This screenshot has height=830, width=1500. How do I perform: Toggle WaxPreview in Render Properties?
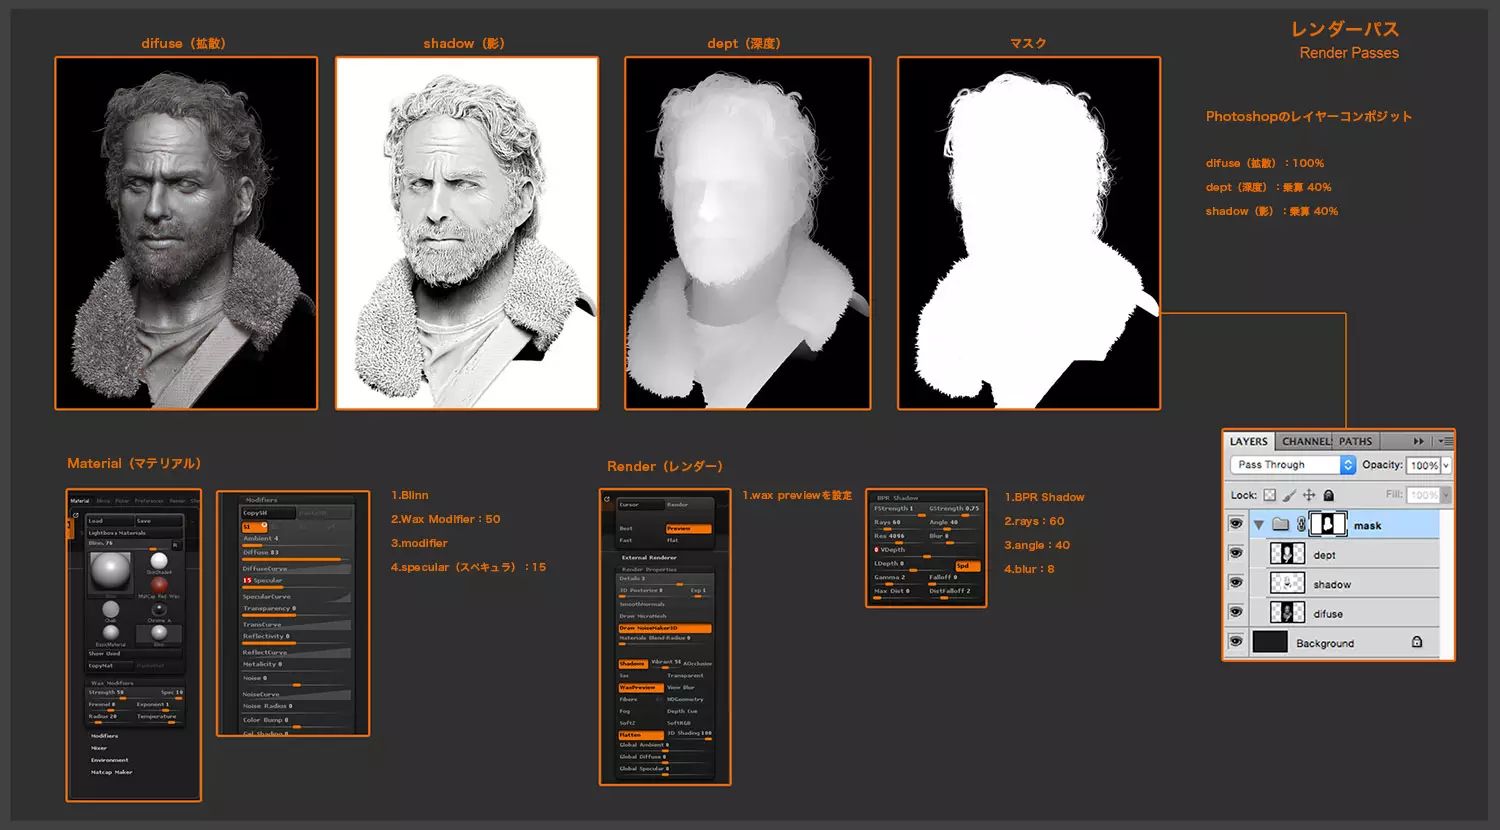[x=640, y=687]
